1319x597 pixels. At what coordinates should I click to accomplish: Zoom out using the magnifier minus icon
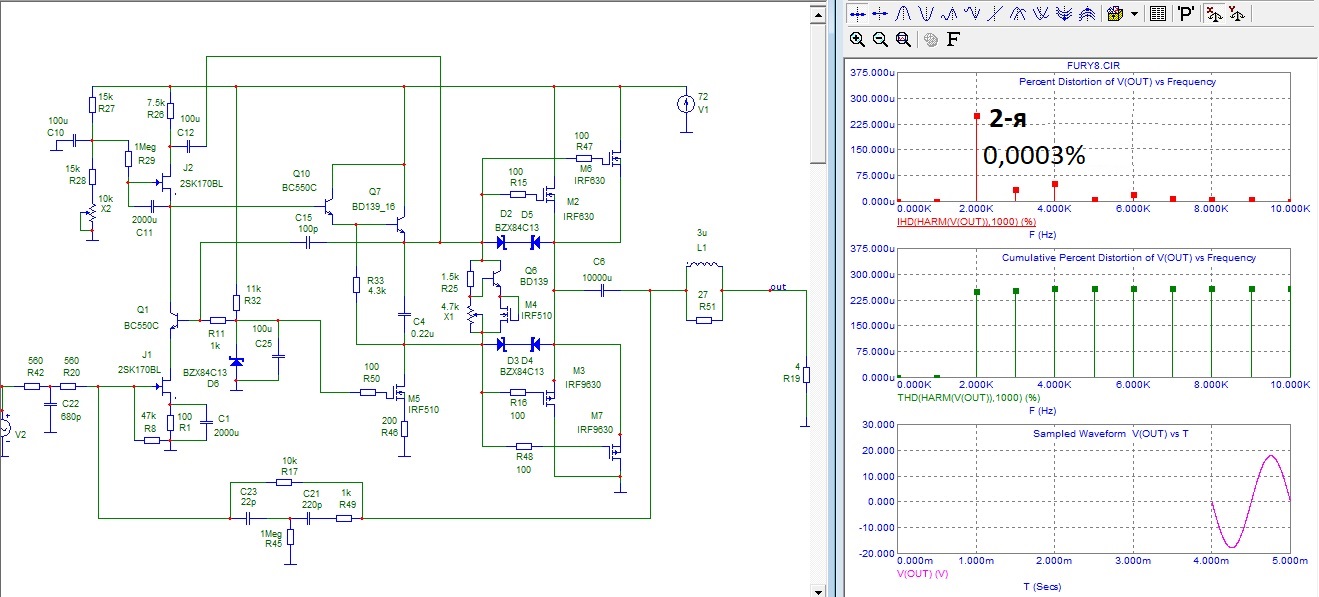click(880, 40)
